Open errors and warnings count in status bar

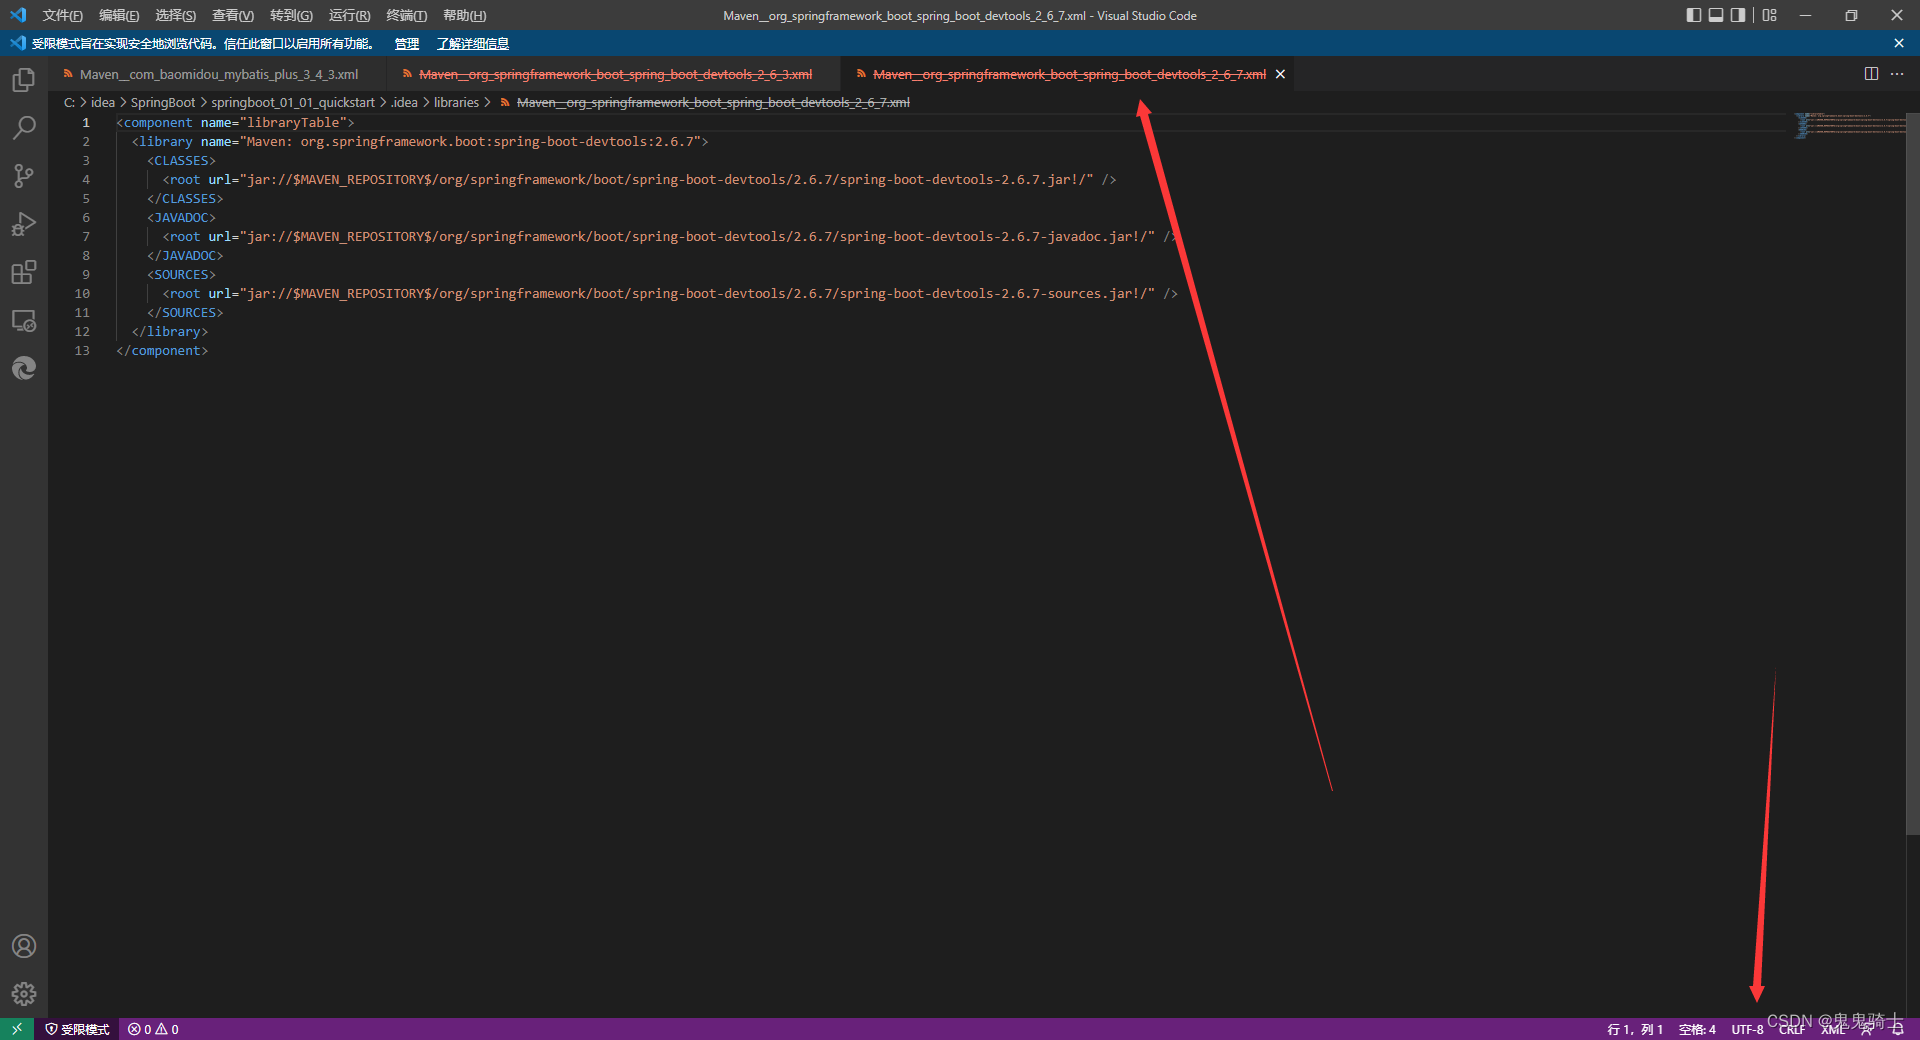[153, 1029]
